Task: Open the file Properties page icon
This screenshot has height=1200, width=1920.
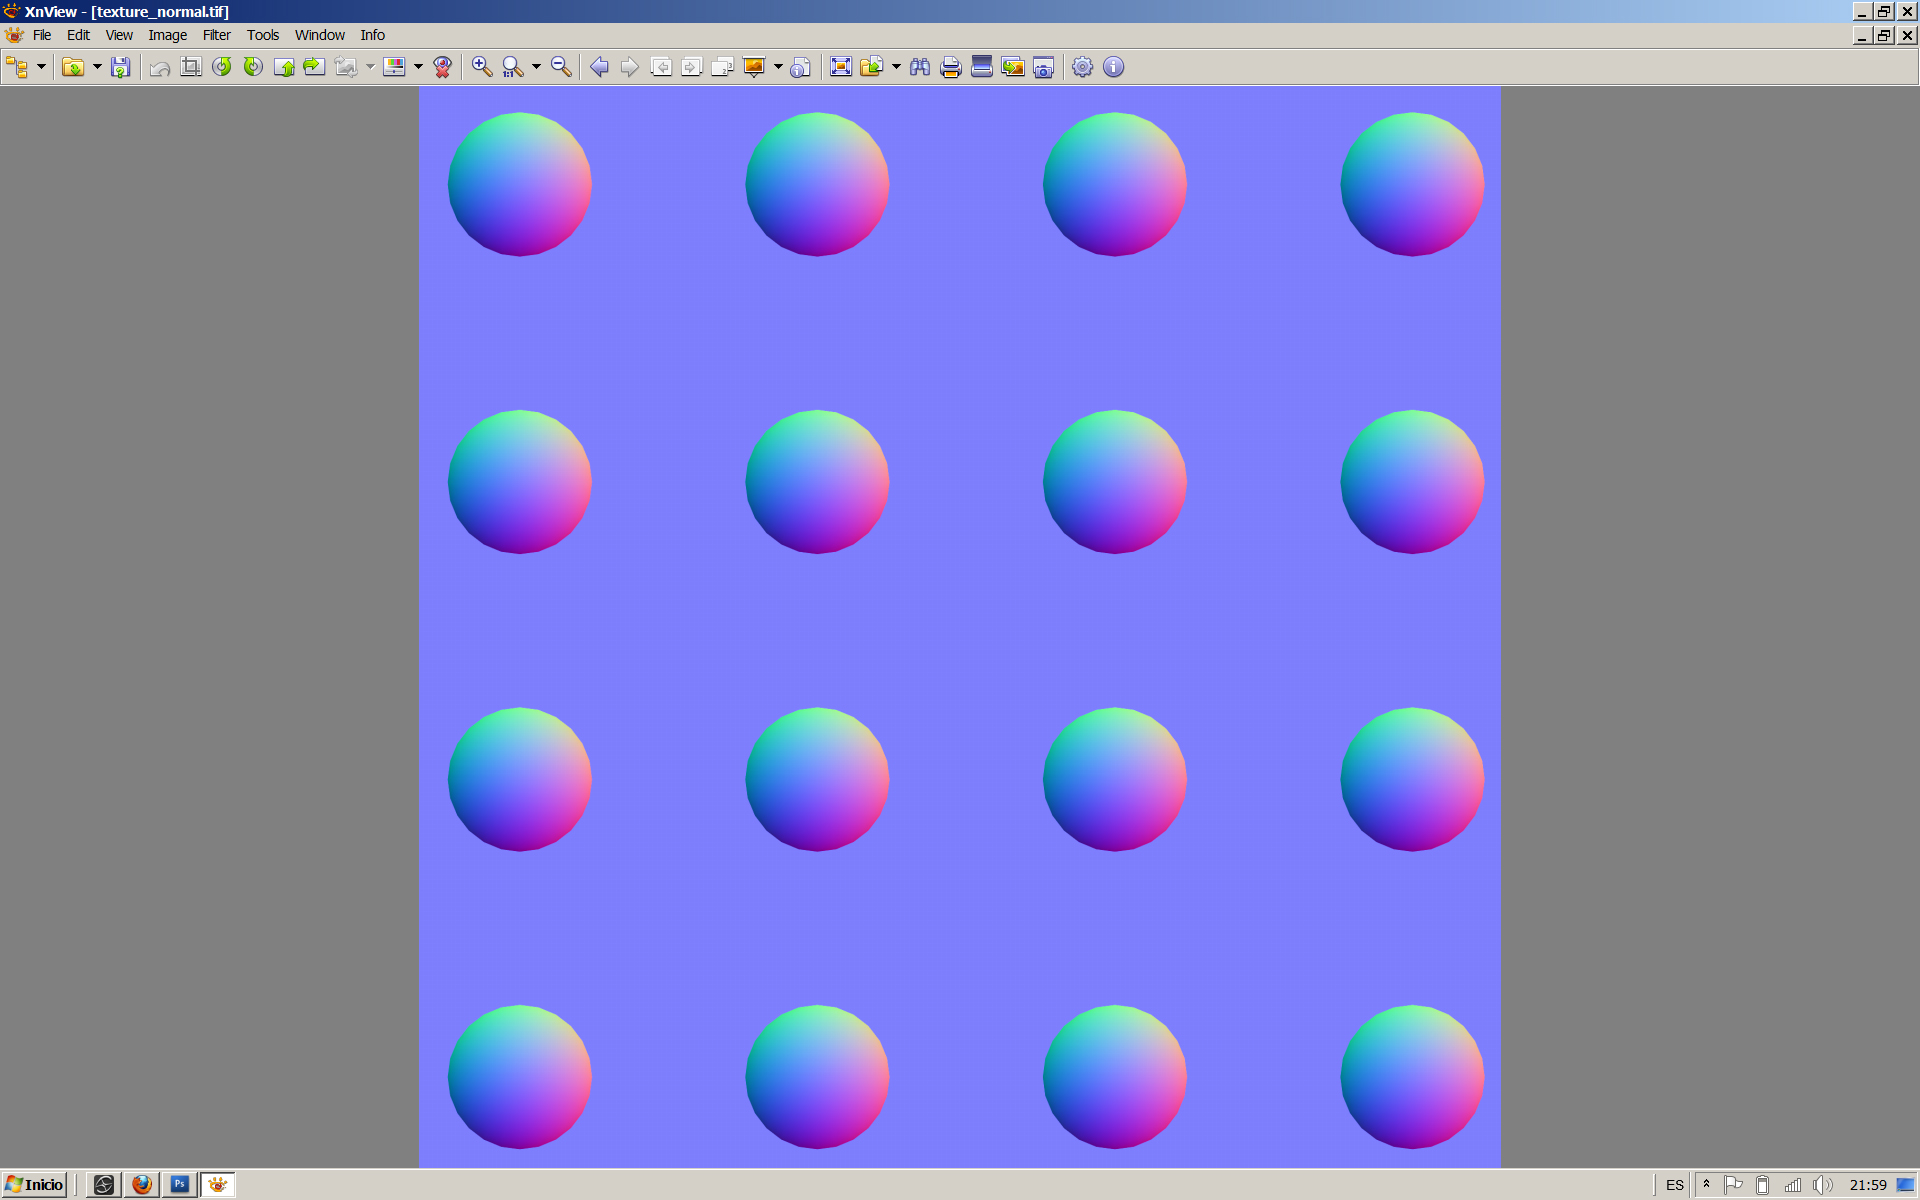Action: tap(801, 67)
